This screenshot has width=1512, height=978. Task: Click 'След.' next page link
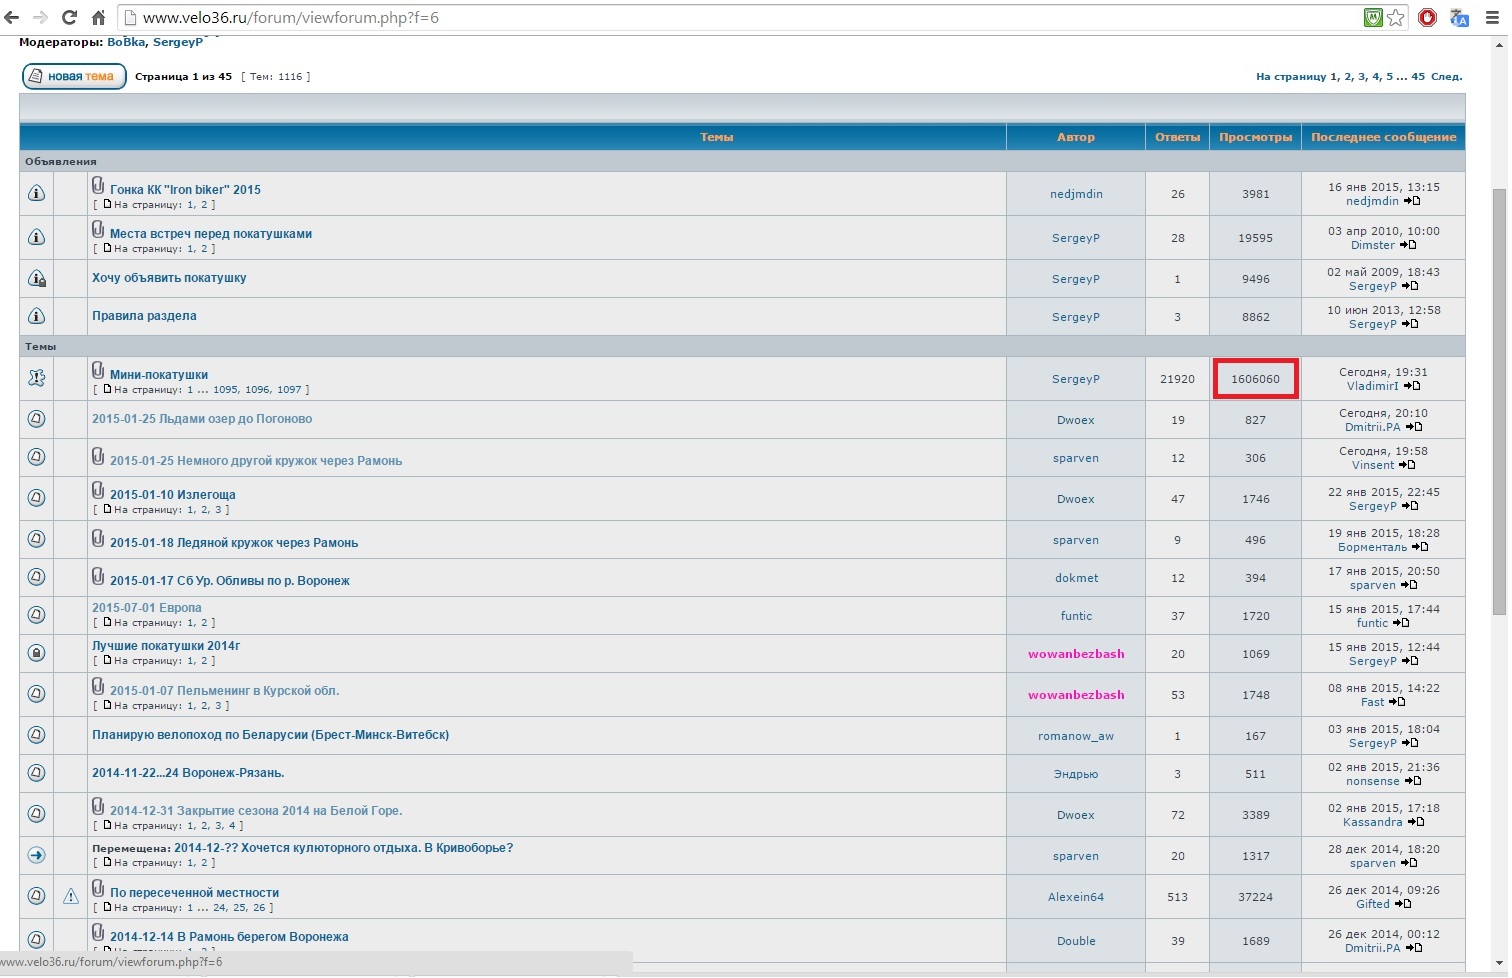(x=1446, y=76)
